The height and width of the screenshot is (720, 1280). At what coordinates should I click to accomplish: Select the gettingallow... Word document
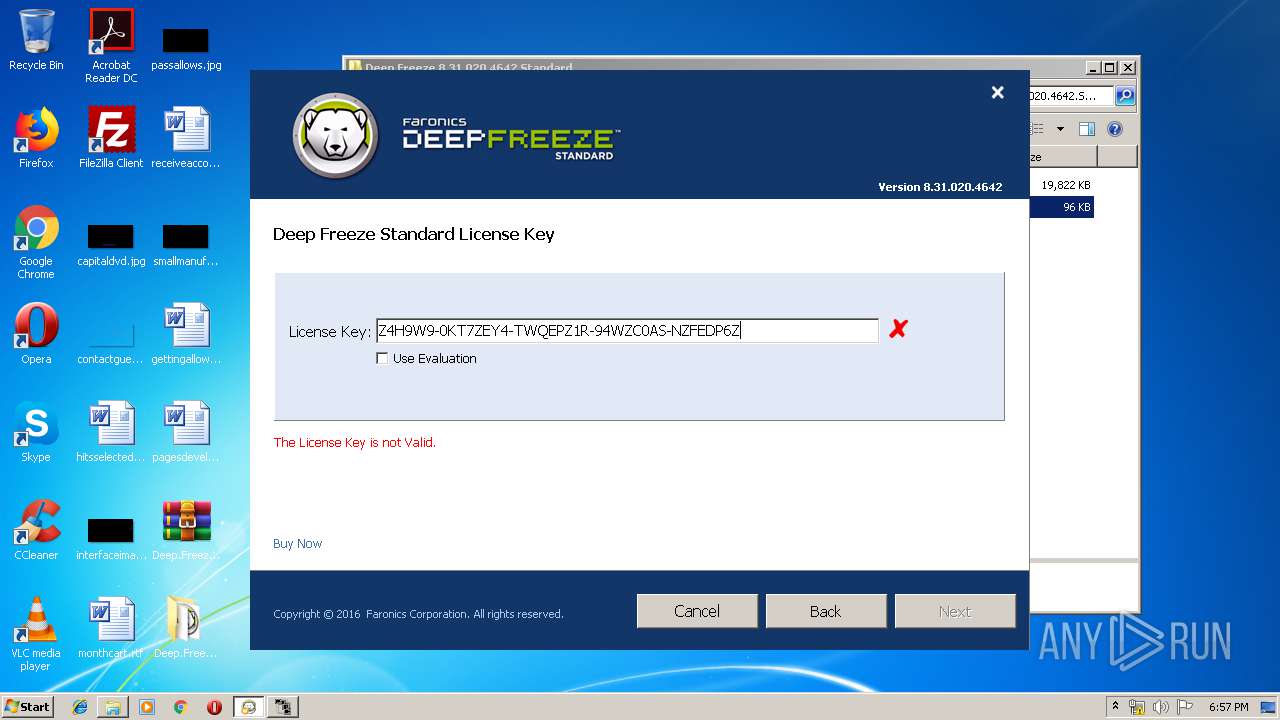(186, 334)
